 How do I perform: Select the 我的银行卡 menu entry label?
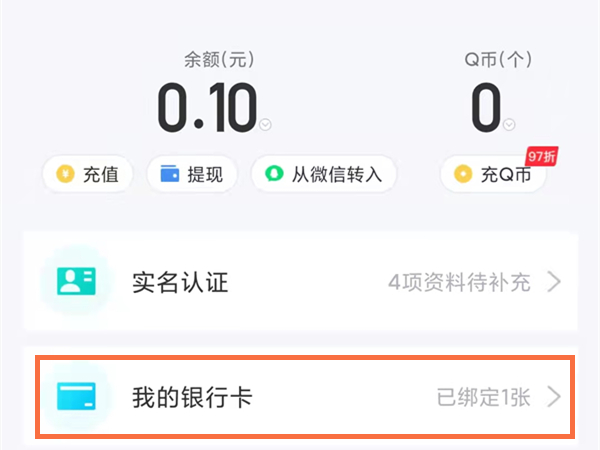192,398
